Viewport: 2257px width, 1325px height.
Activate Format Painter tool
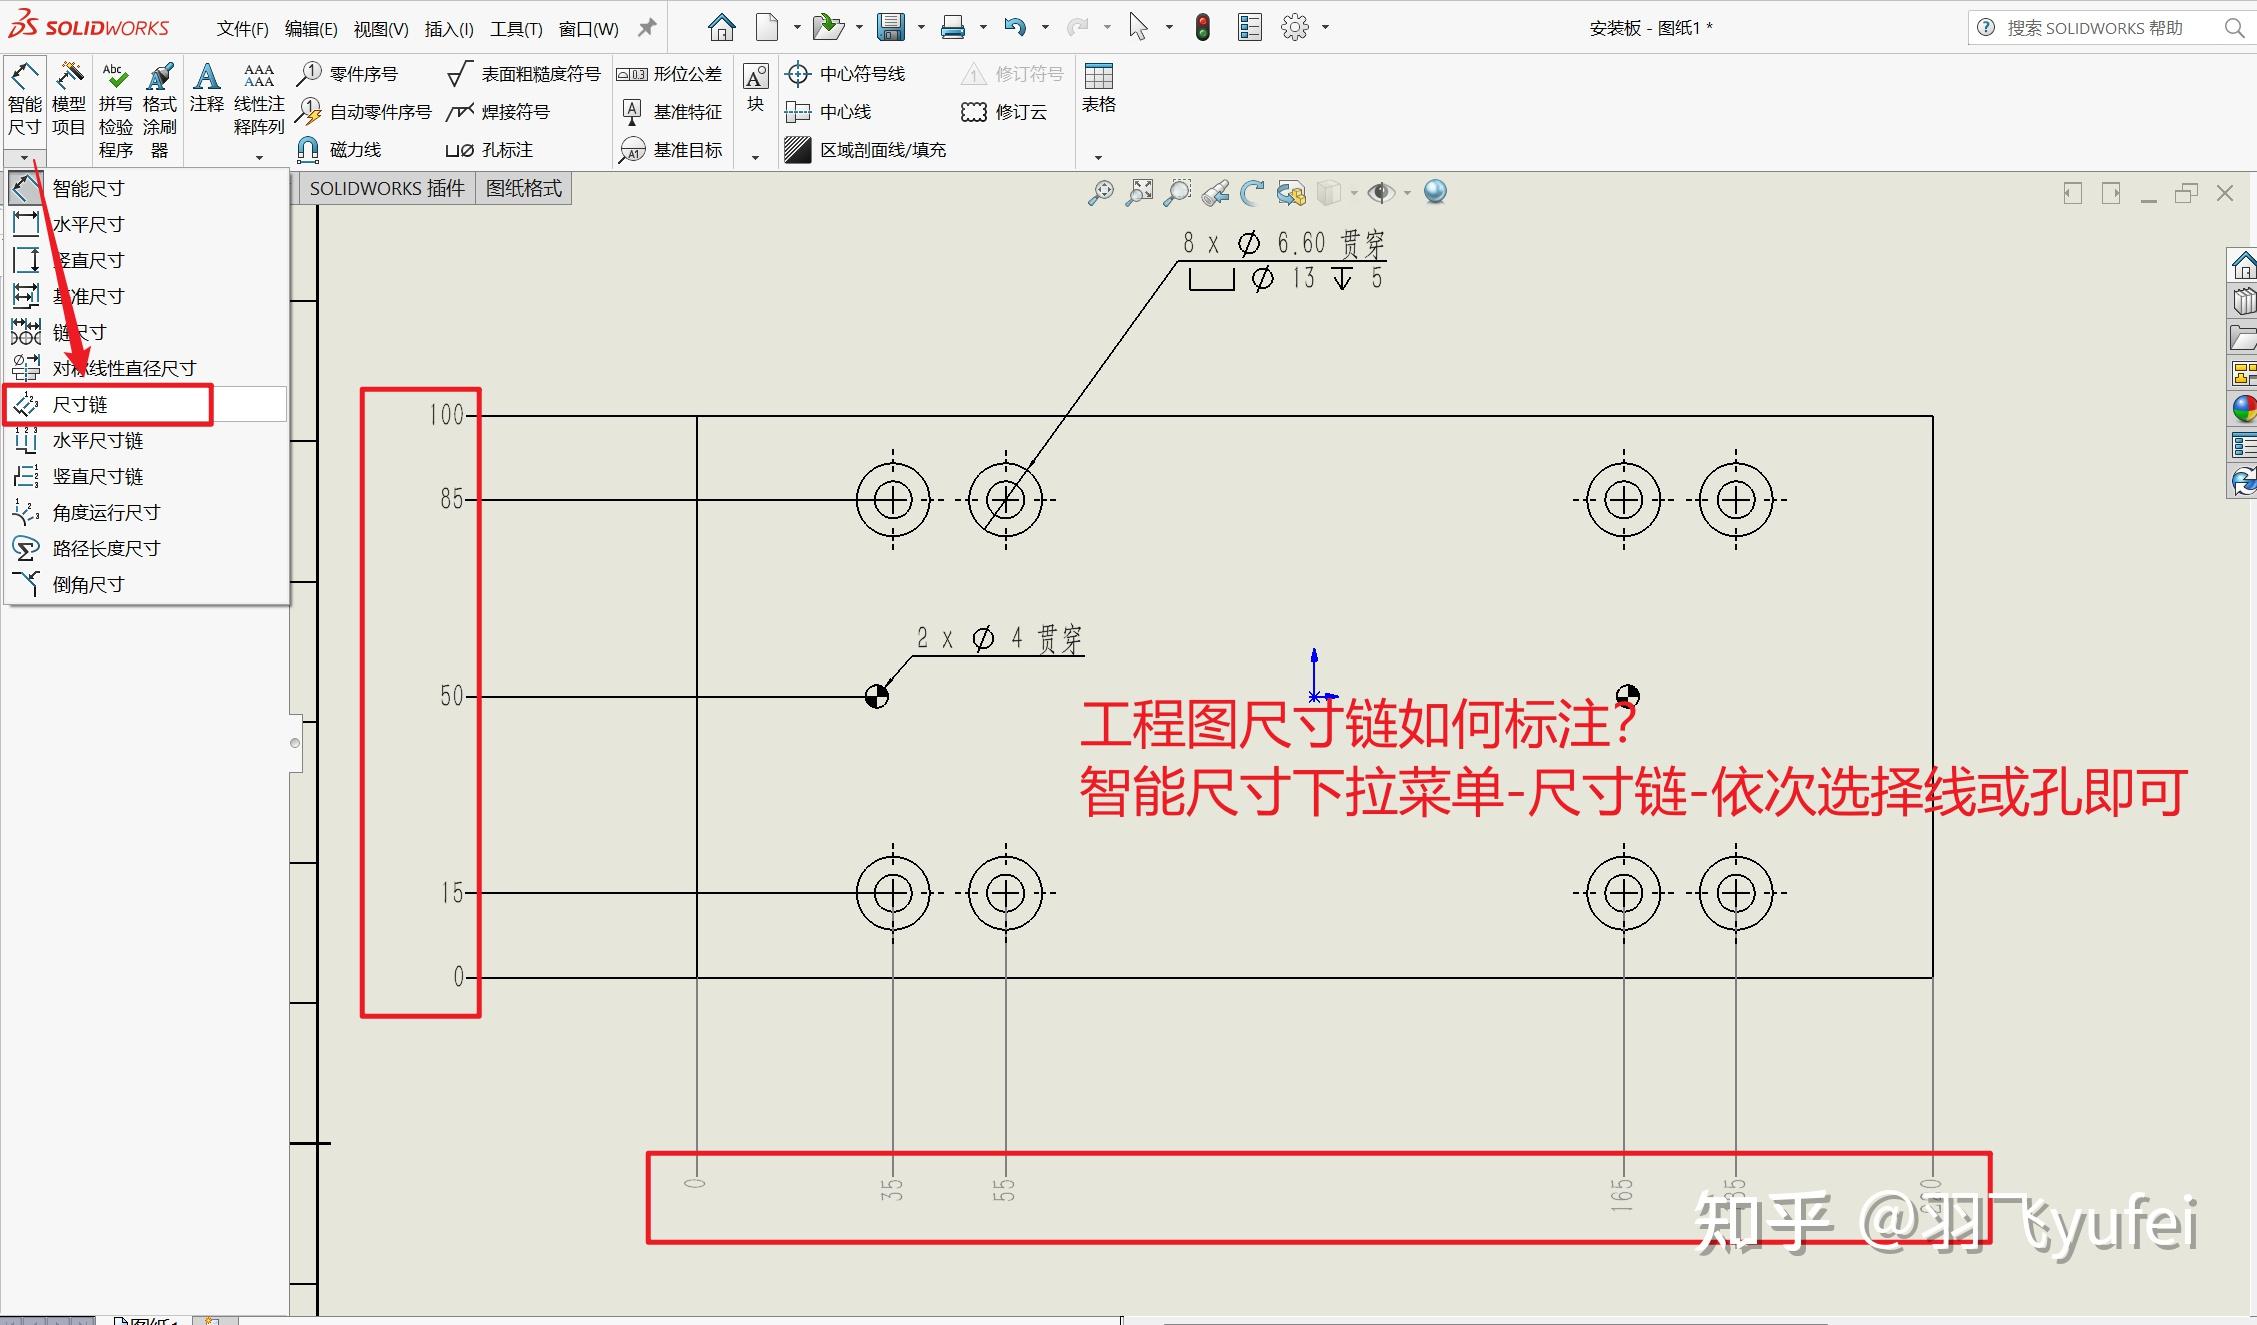[159, 110]
